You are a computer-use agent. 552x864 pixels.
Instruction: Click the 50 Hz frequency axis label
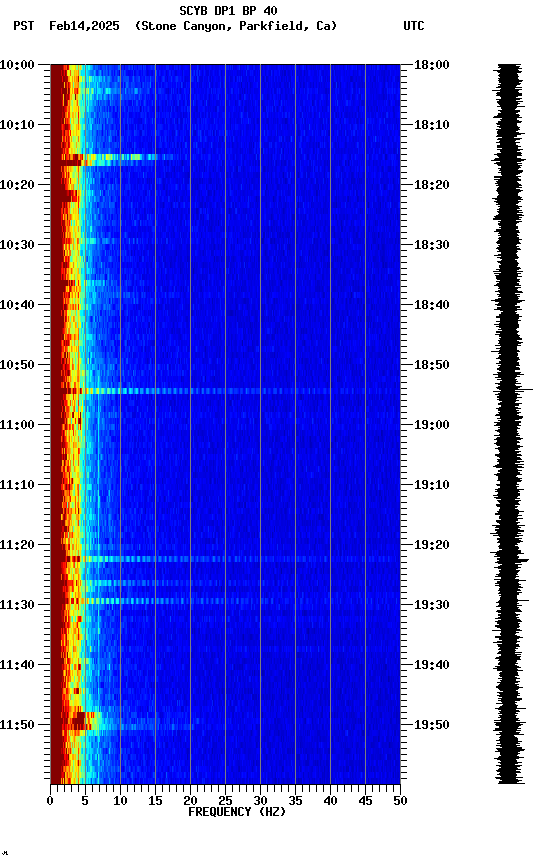coord(401,802)
